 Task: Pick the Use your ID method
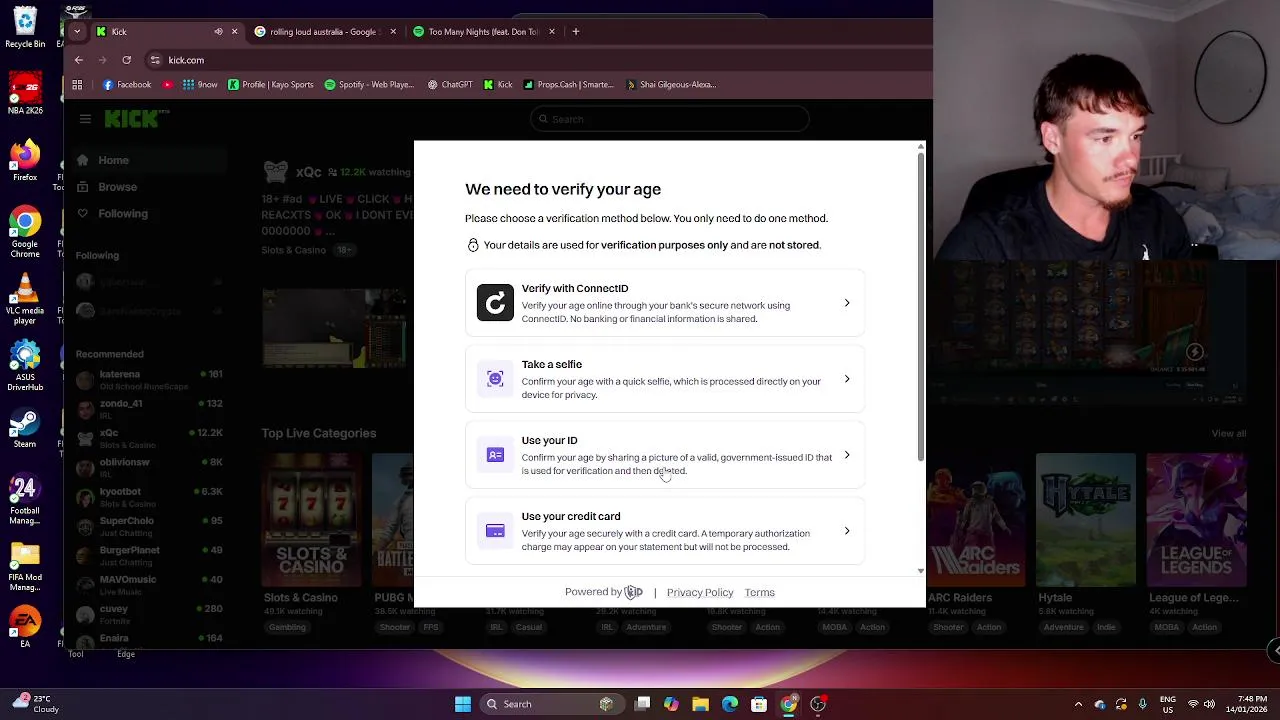(x=665, y=455)
